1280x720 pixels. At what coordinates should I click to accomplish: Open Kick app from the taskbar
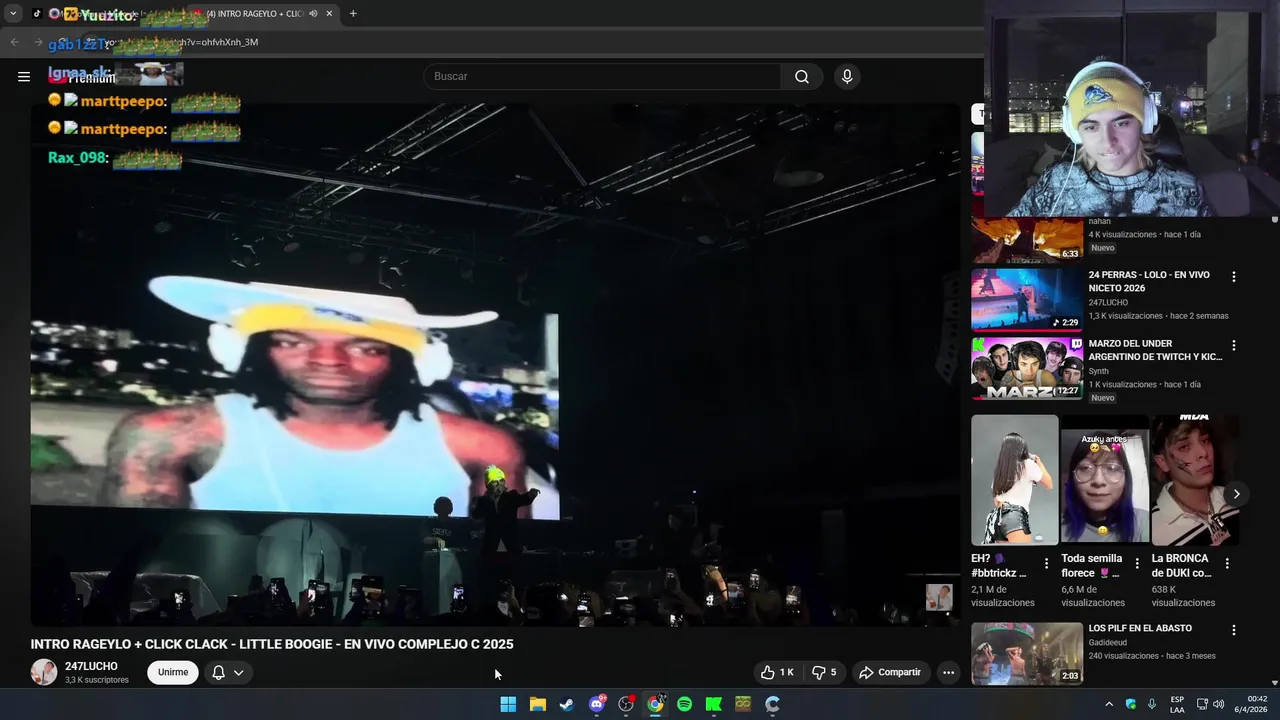coord(713,704)
